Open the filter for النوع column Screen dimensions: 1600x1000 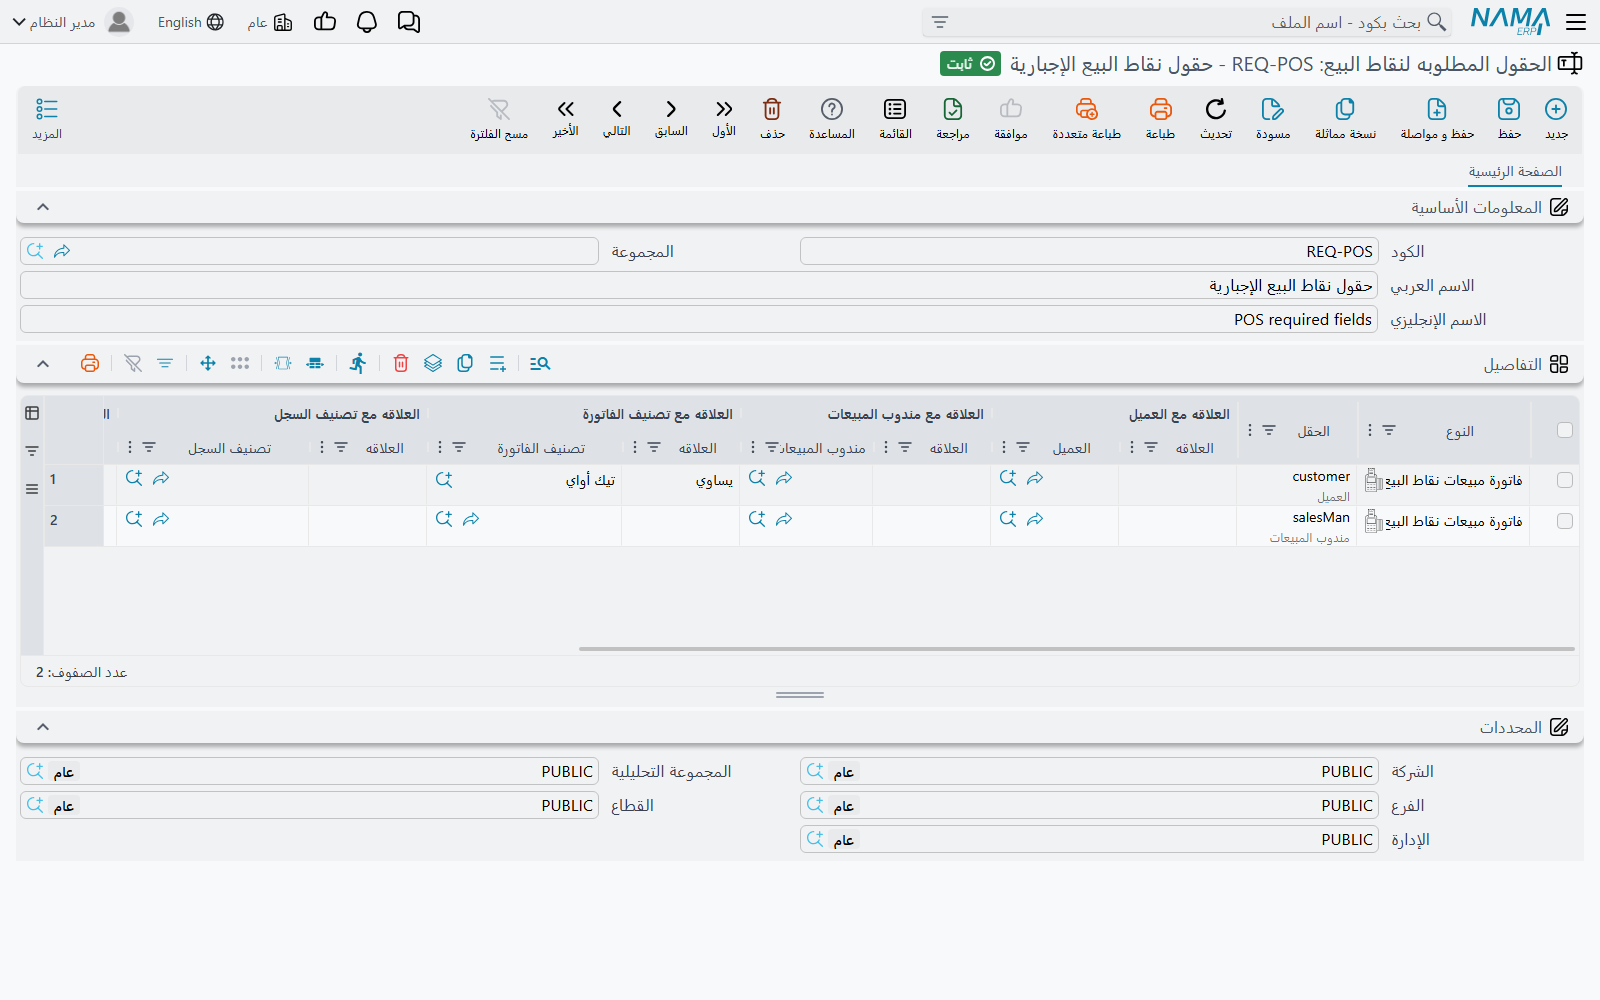click(x=1389, y=430)
